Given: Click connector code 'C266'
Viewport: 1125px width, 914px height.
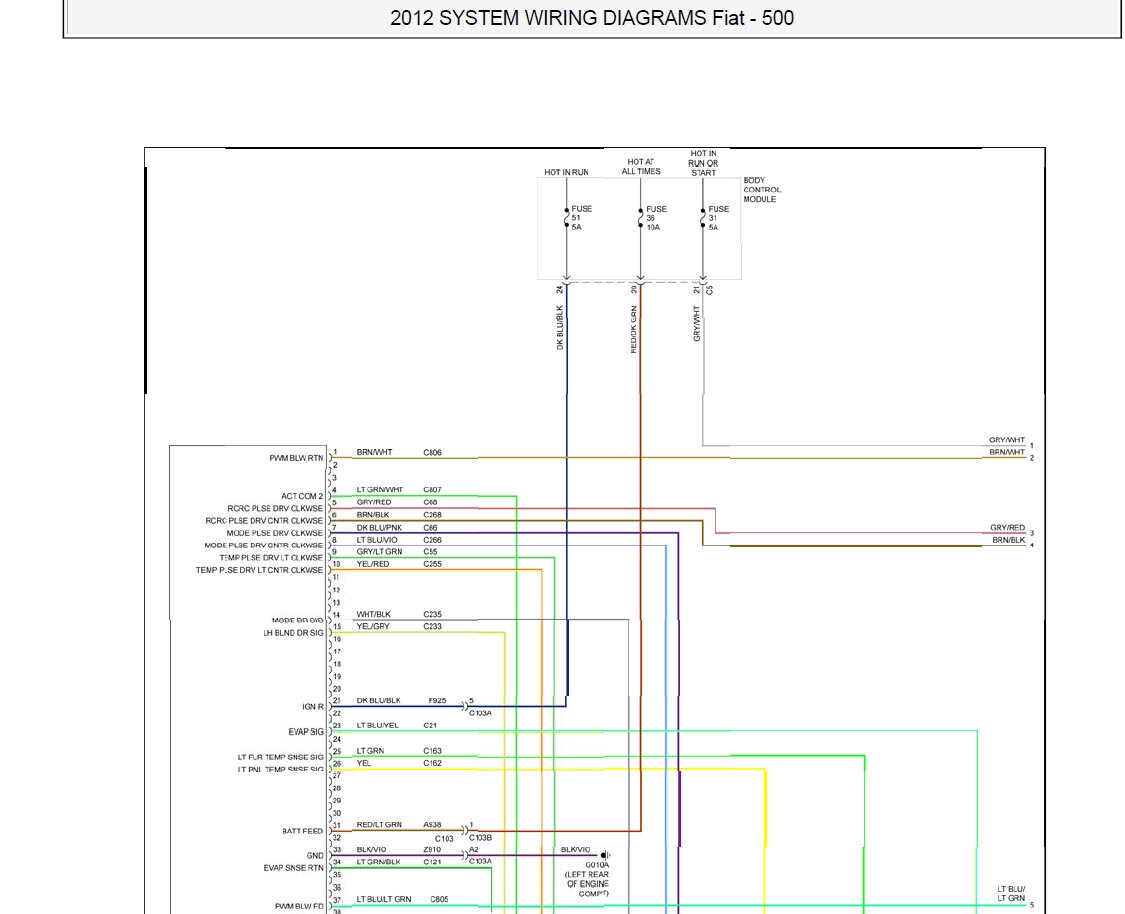Looking at the screenshot, I should pyautogui.click(x=433, y=540).
